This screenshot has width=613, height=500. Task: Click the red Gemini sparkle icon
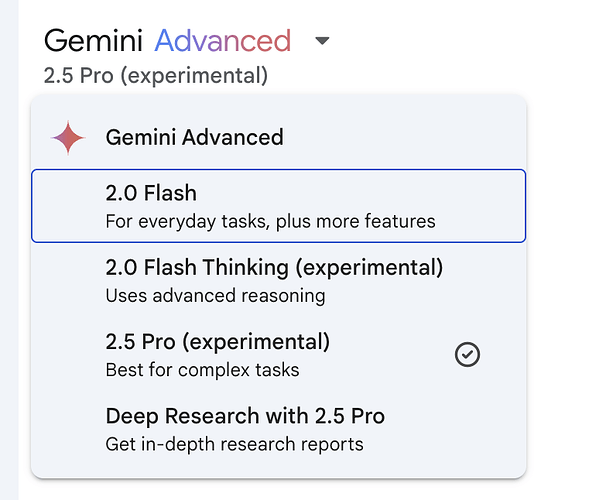(68, 138)
